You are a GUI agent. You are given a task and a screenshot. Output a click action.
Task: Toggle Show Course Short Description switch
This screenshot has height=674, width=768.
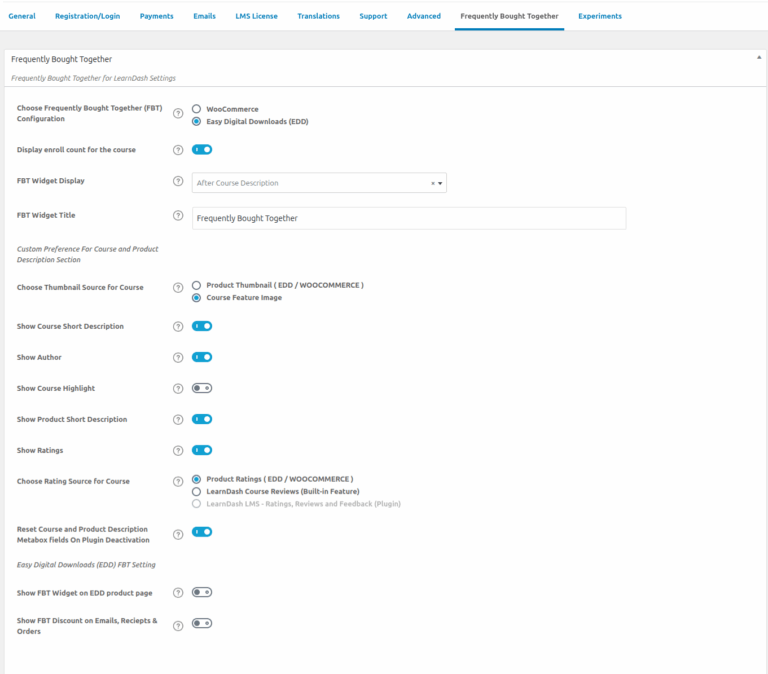tap(202, 326)
